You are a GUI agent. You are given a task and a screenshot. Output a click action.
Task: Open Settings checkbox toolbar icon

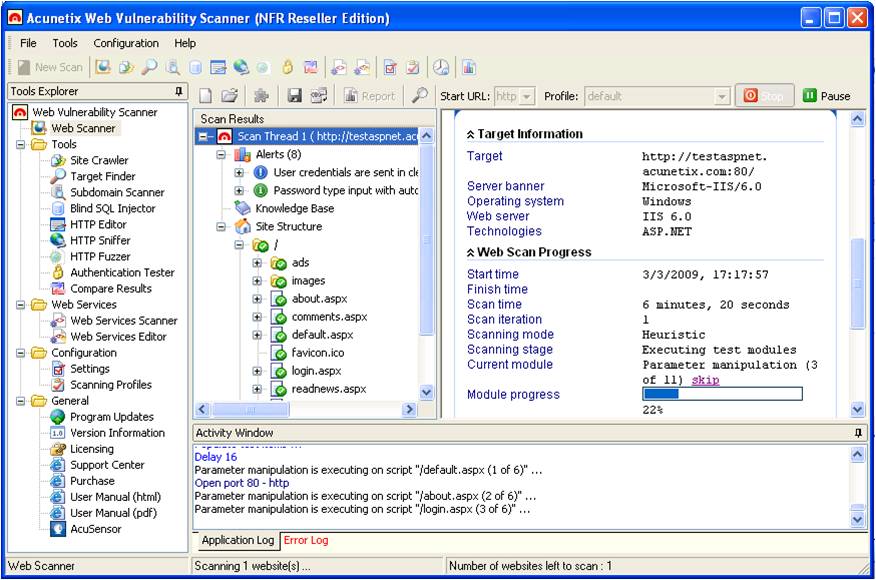[390, 68]
